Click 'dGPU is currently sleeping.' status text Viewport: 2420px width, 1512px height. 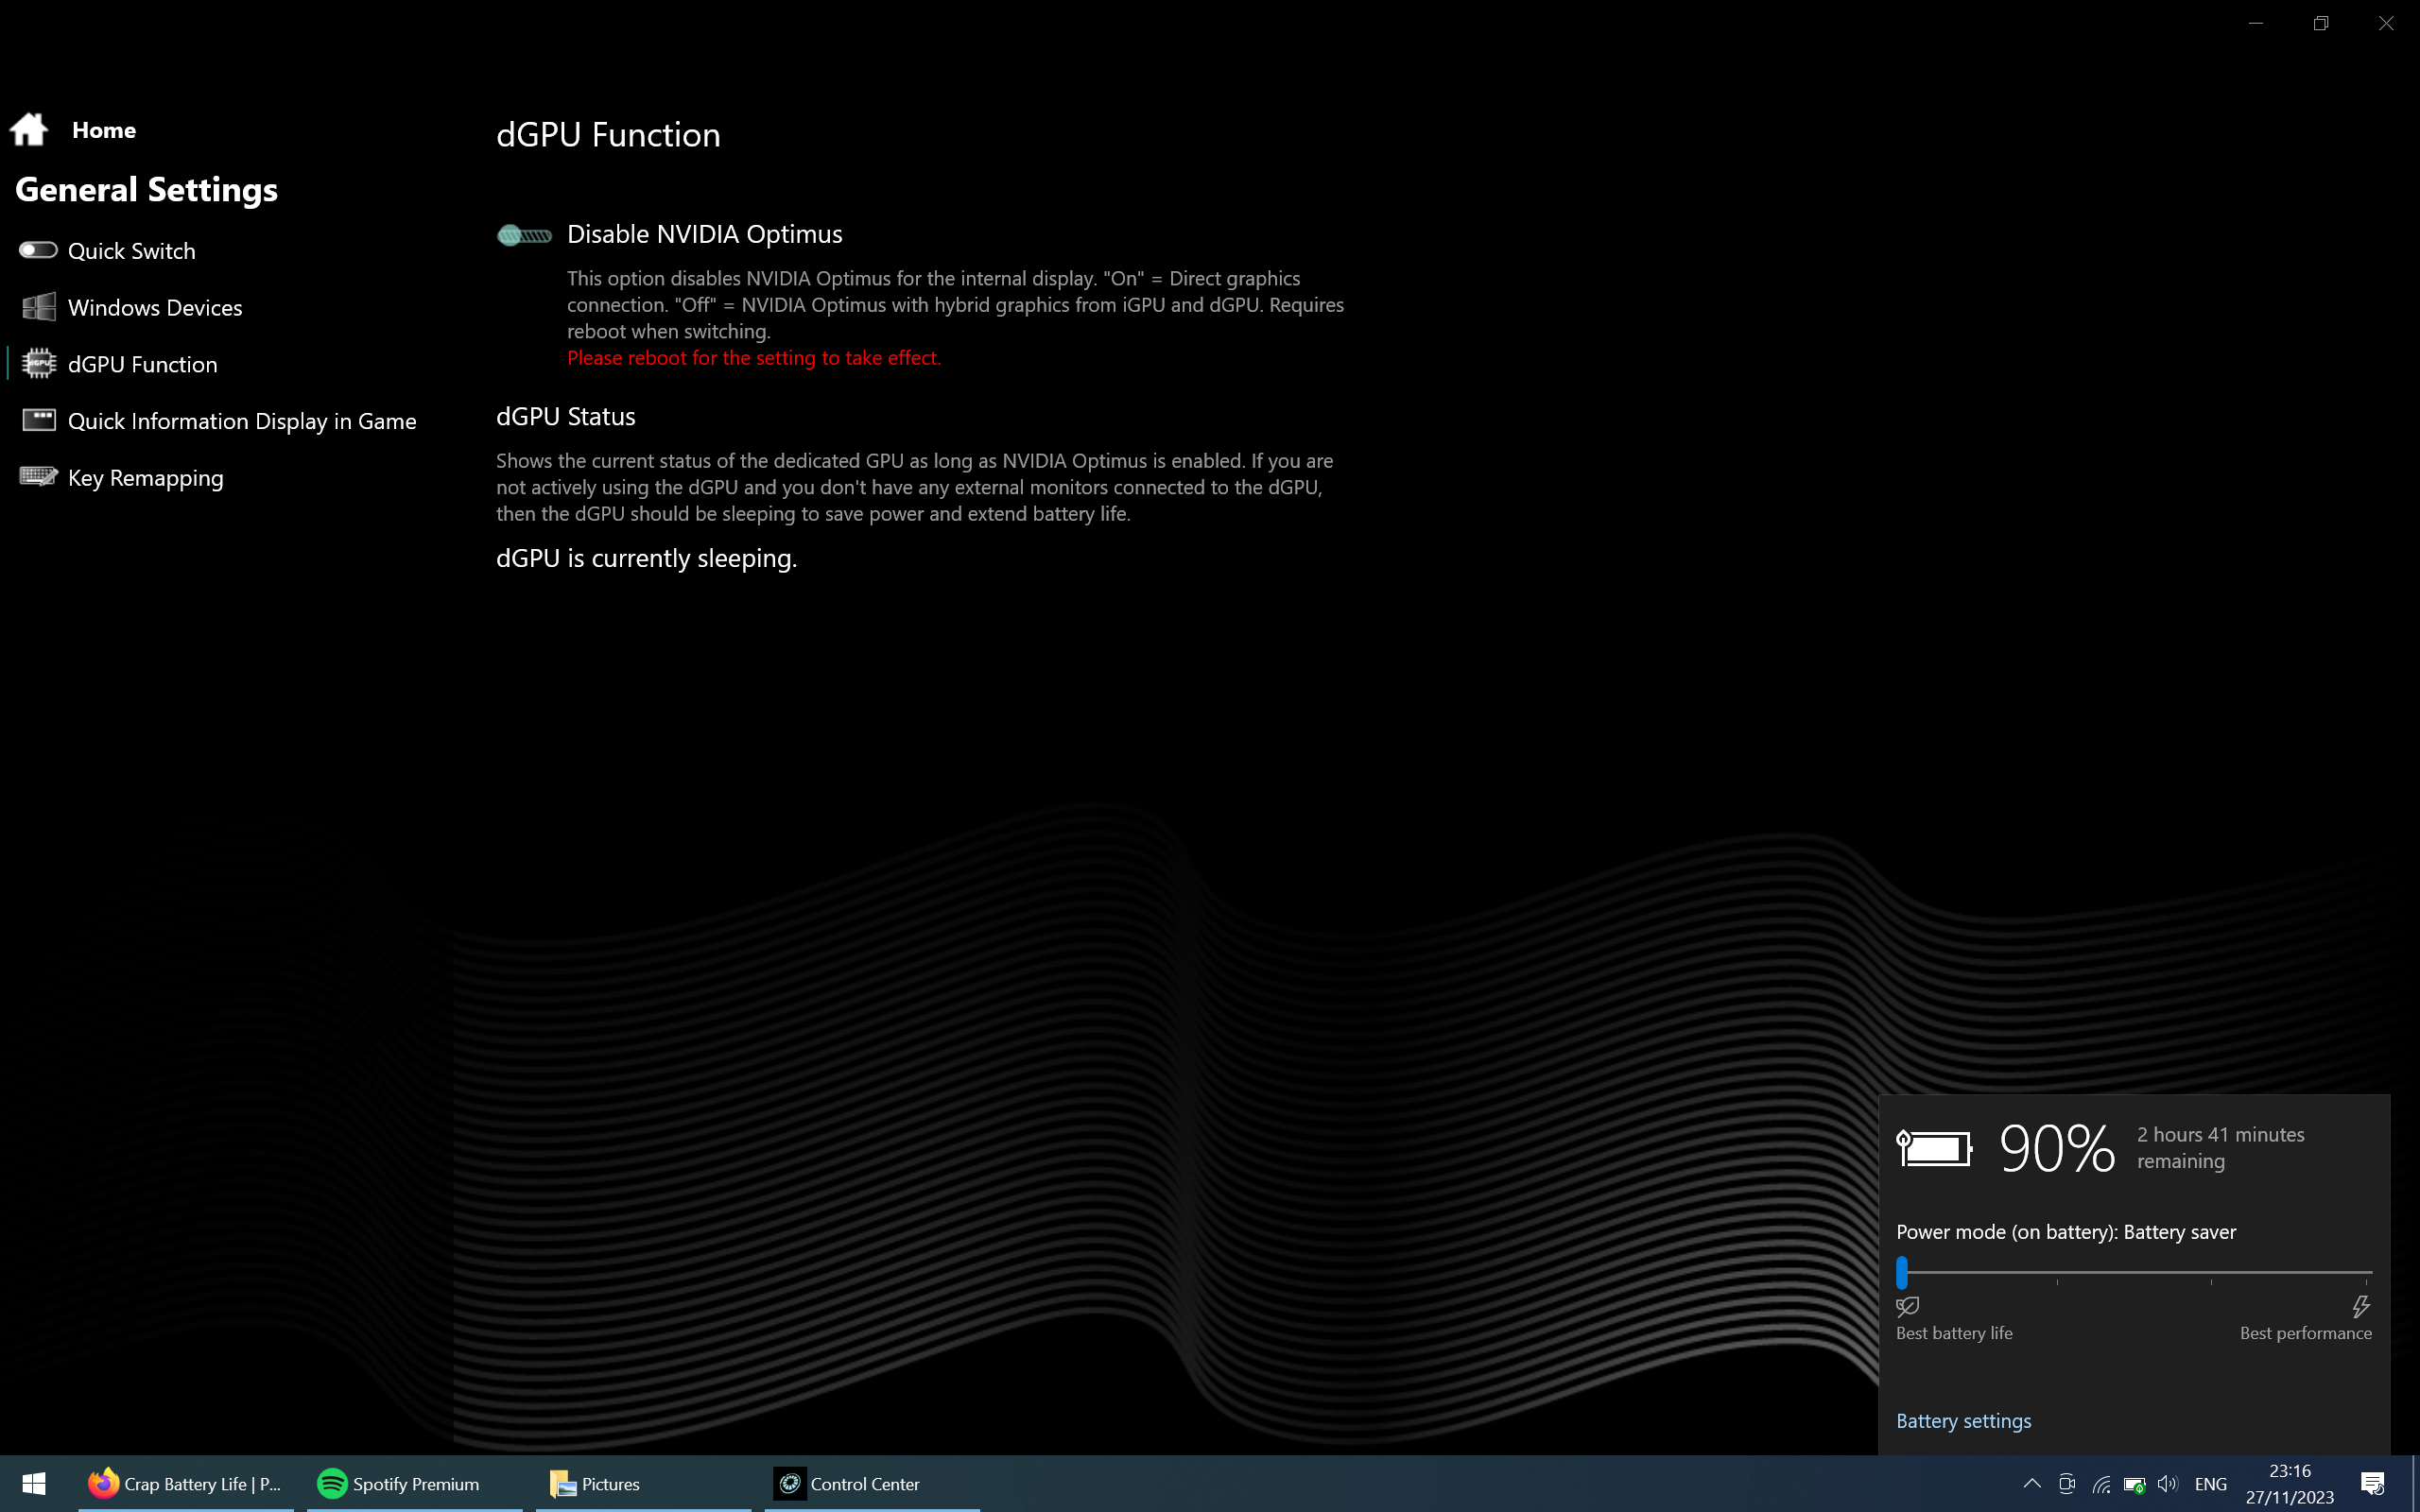pos(646,558)
